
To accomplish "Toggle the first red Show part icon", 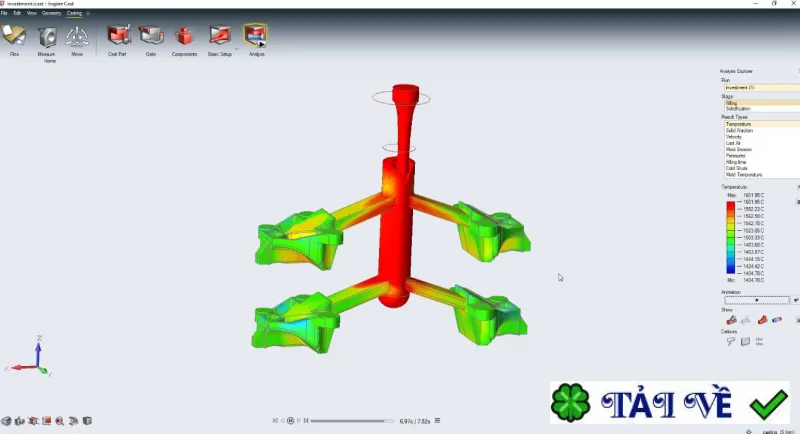I will click(x=731, y=320).
